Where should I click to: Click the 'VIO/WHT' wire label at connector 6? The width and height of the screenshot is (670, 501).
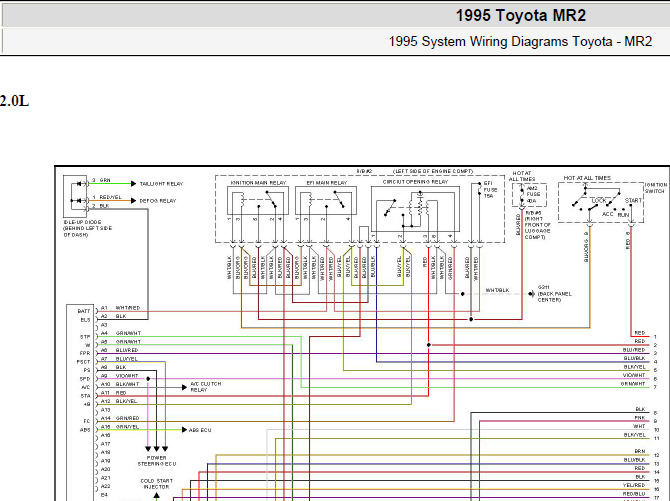click(634, 375)
